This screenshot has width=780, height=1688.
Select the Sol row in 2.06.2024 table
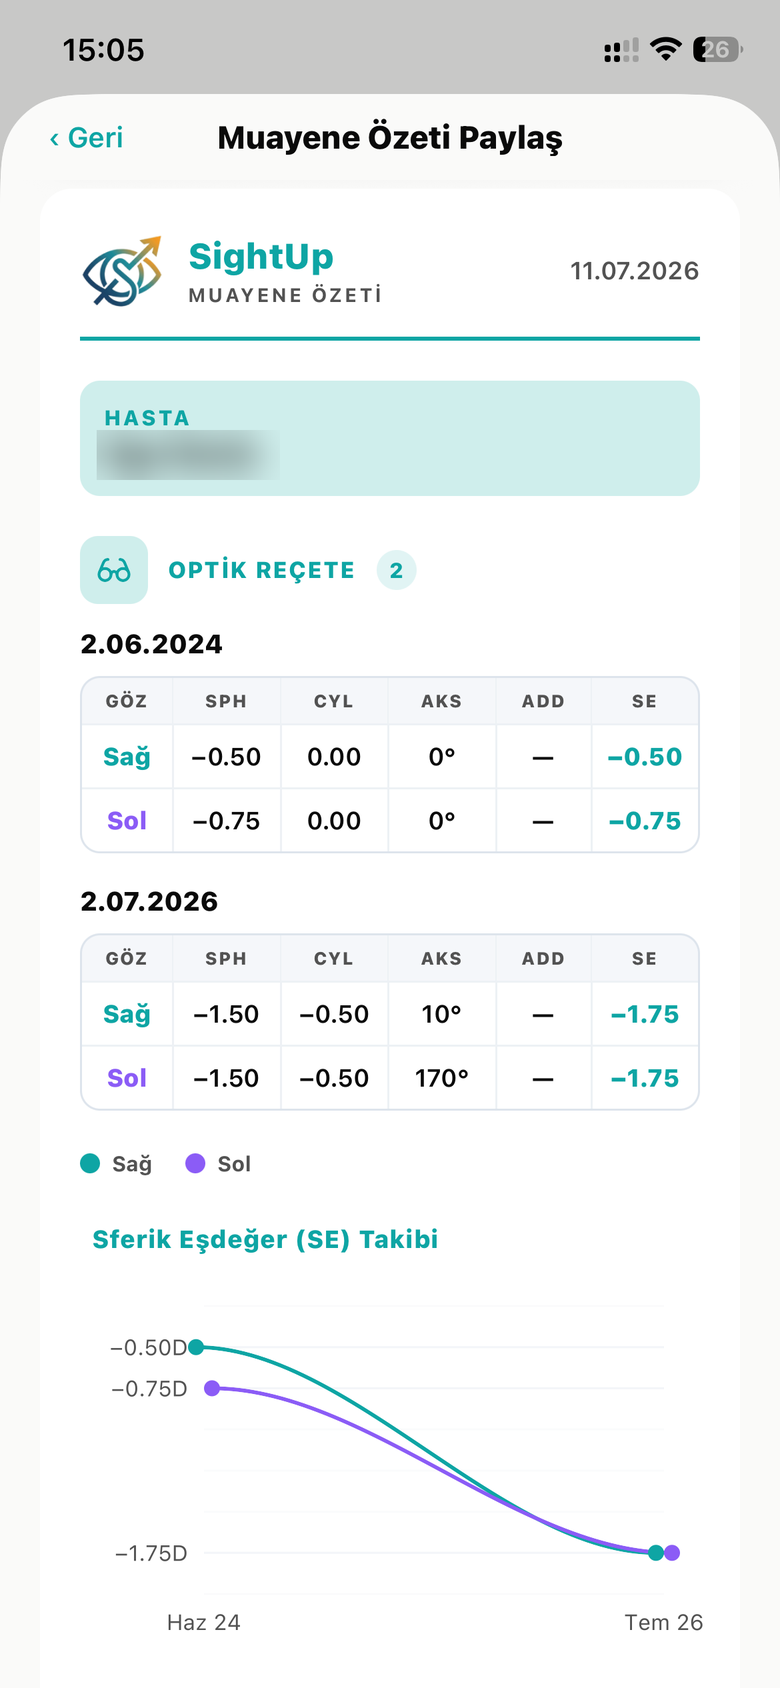(390, 821)
